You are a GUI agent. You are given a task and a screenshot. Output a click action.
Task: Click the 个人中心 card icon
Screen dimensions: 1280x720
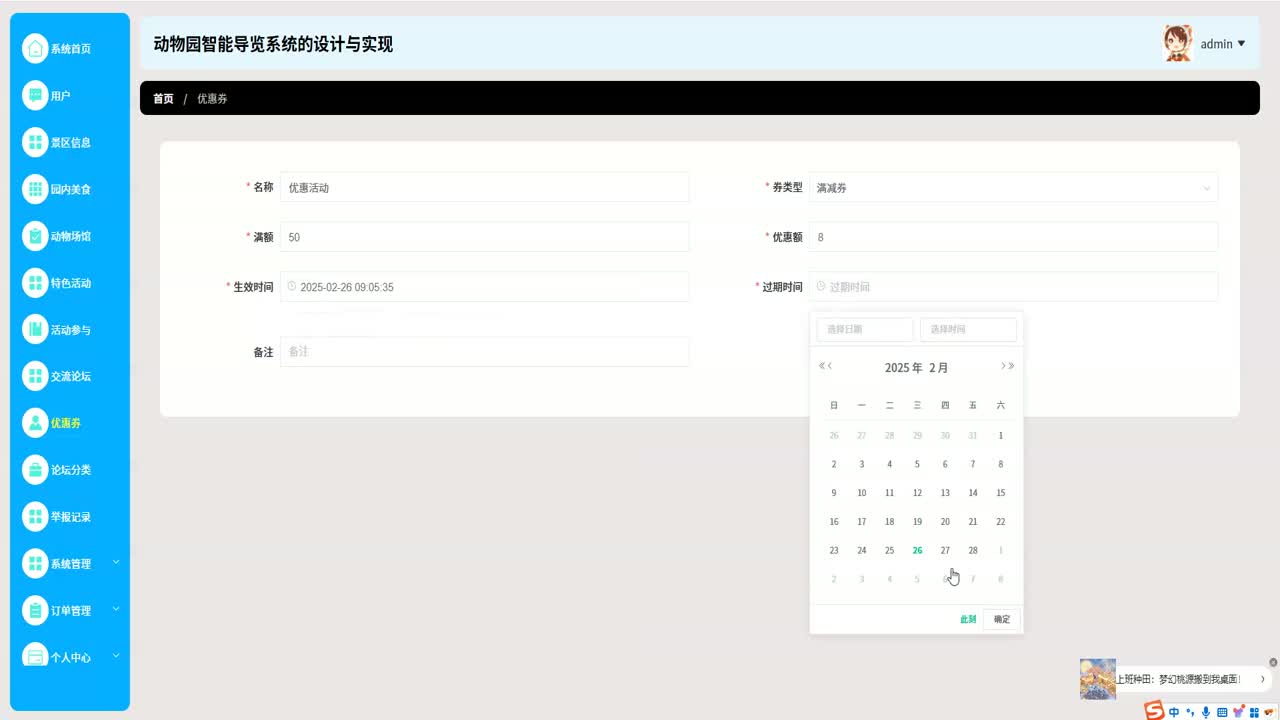(35, 656)
